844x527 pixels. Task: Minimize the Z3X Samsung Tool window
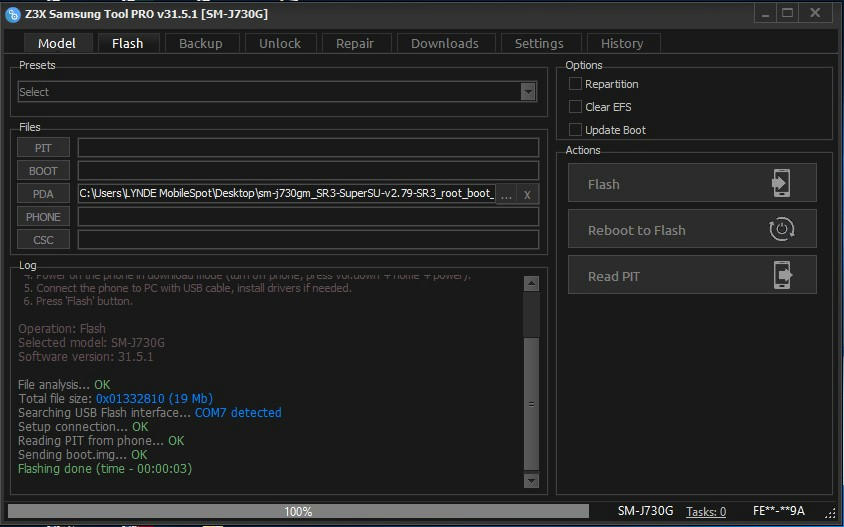pyautogui.click(x=765, y=14)
